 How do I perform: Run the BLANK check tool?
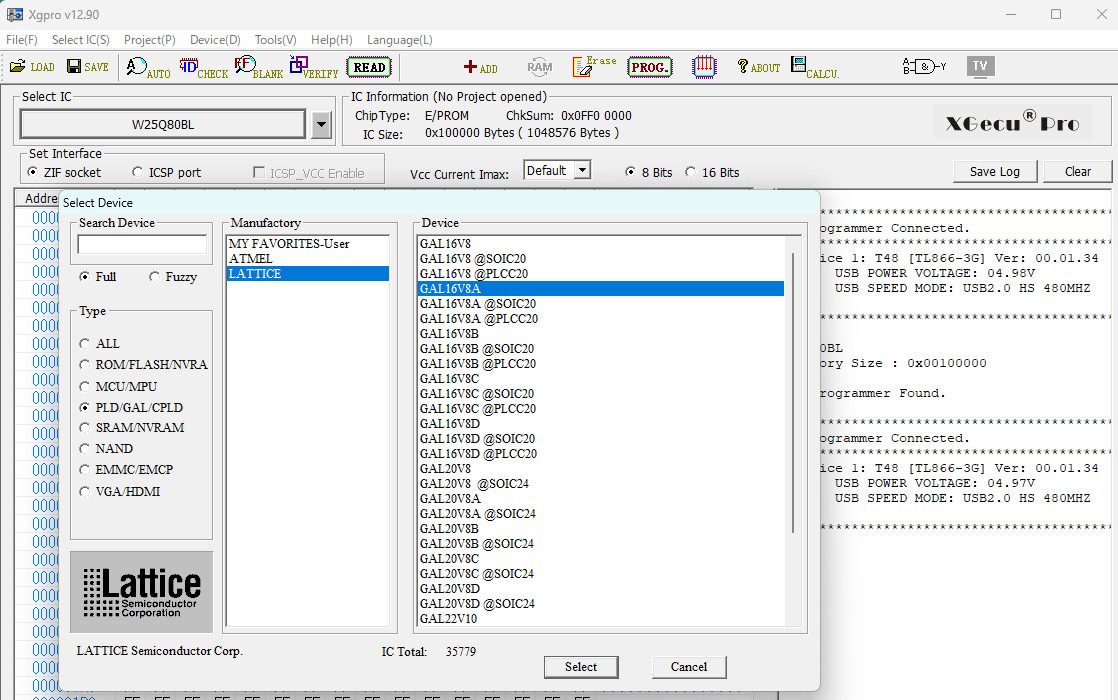[259, 67]
